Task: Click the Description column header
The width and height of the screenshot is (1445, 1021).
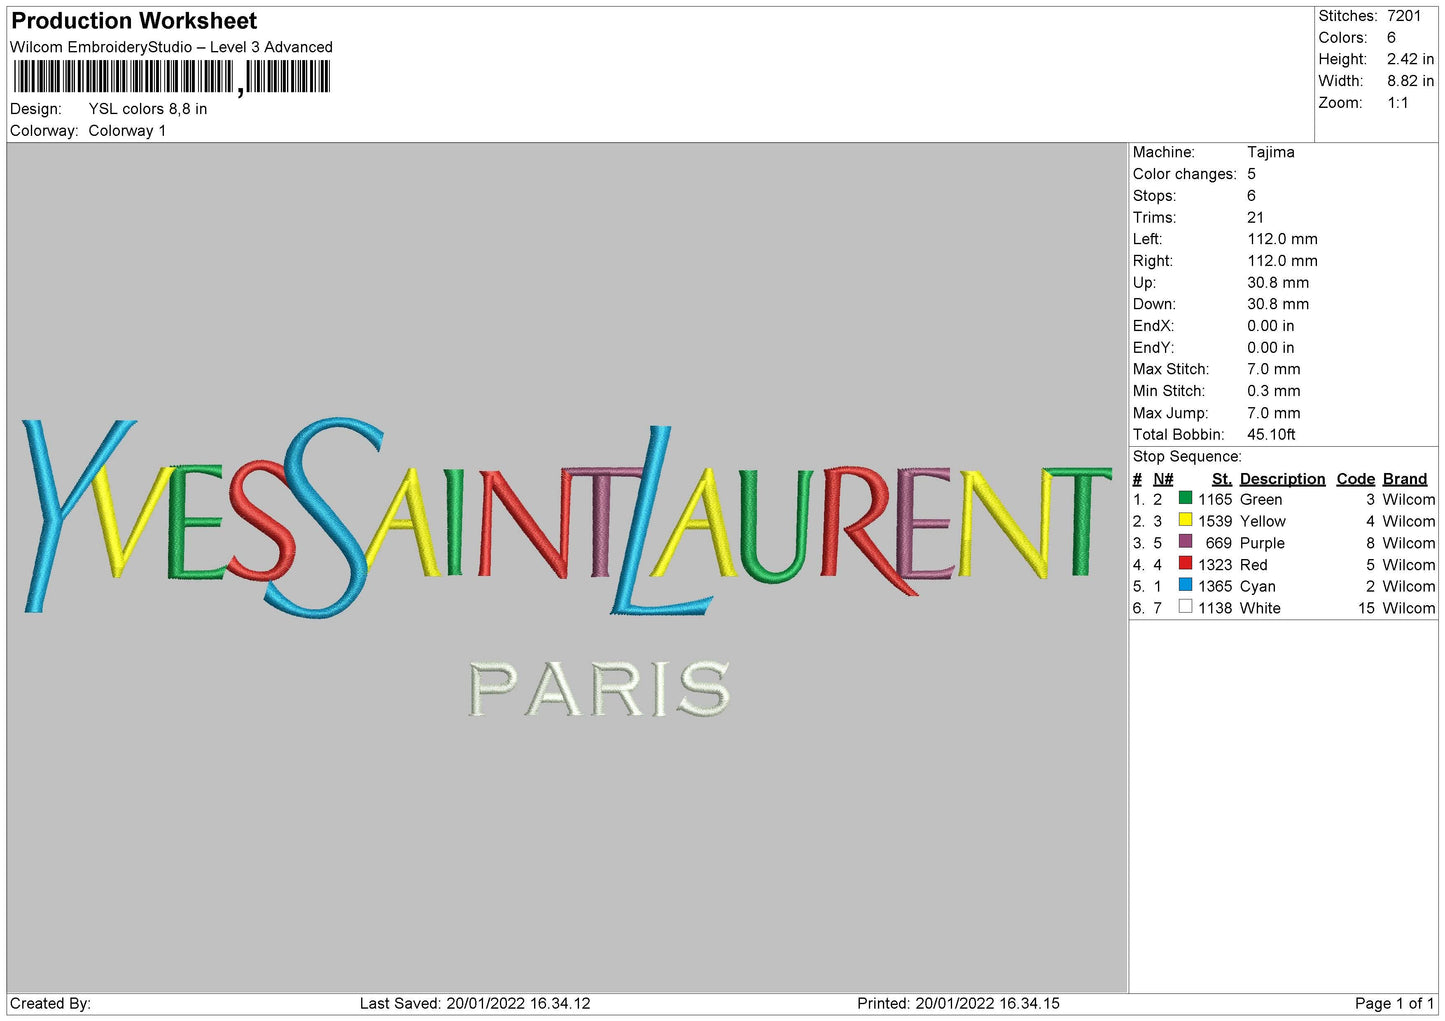Action: [1282, 479]
